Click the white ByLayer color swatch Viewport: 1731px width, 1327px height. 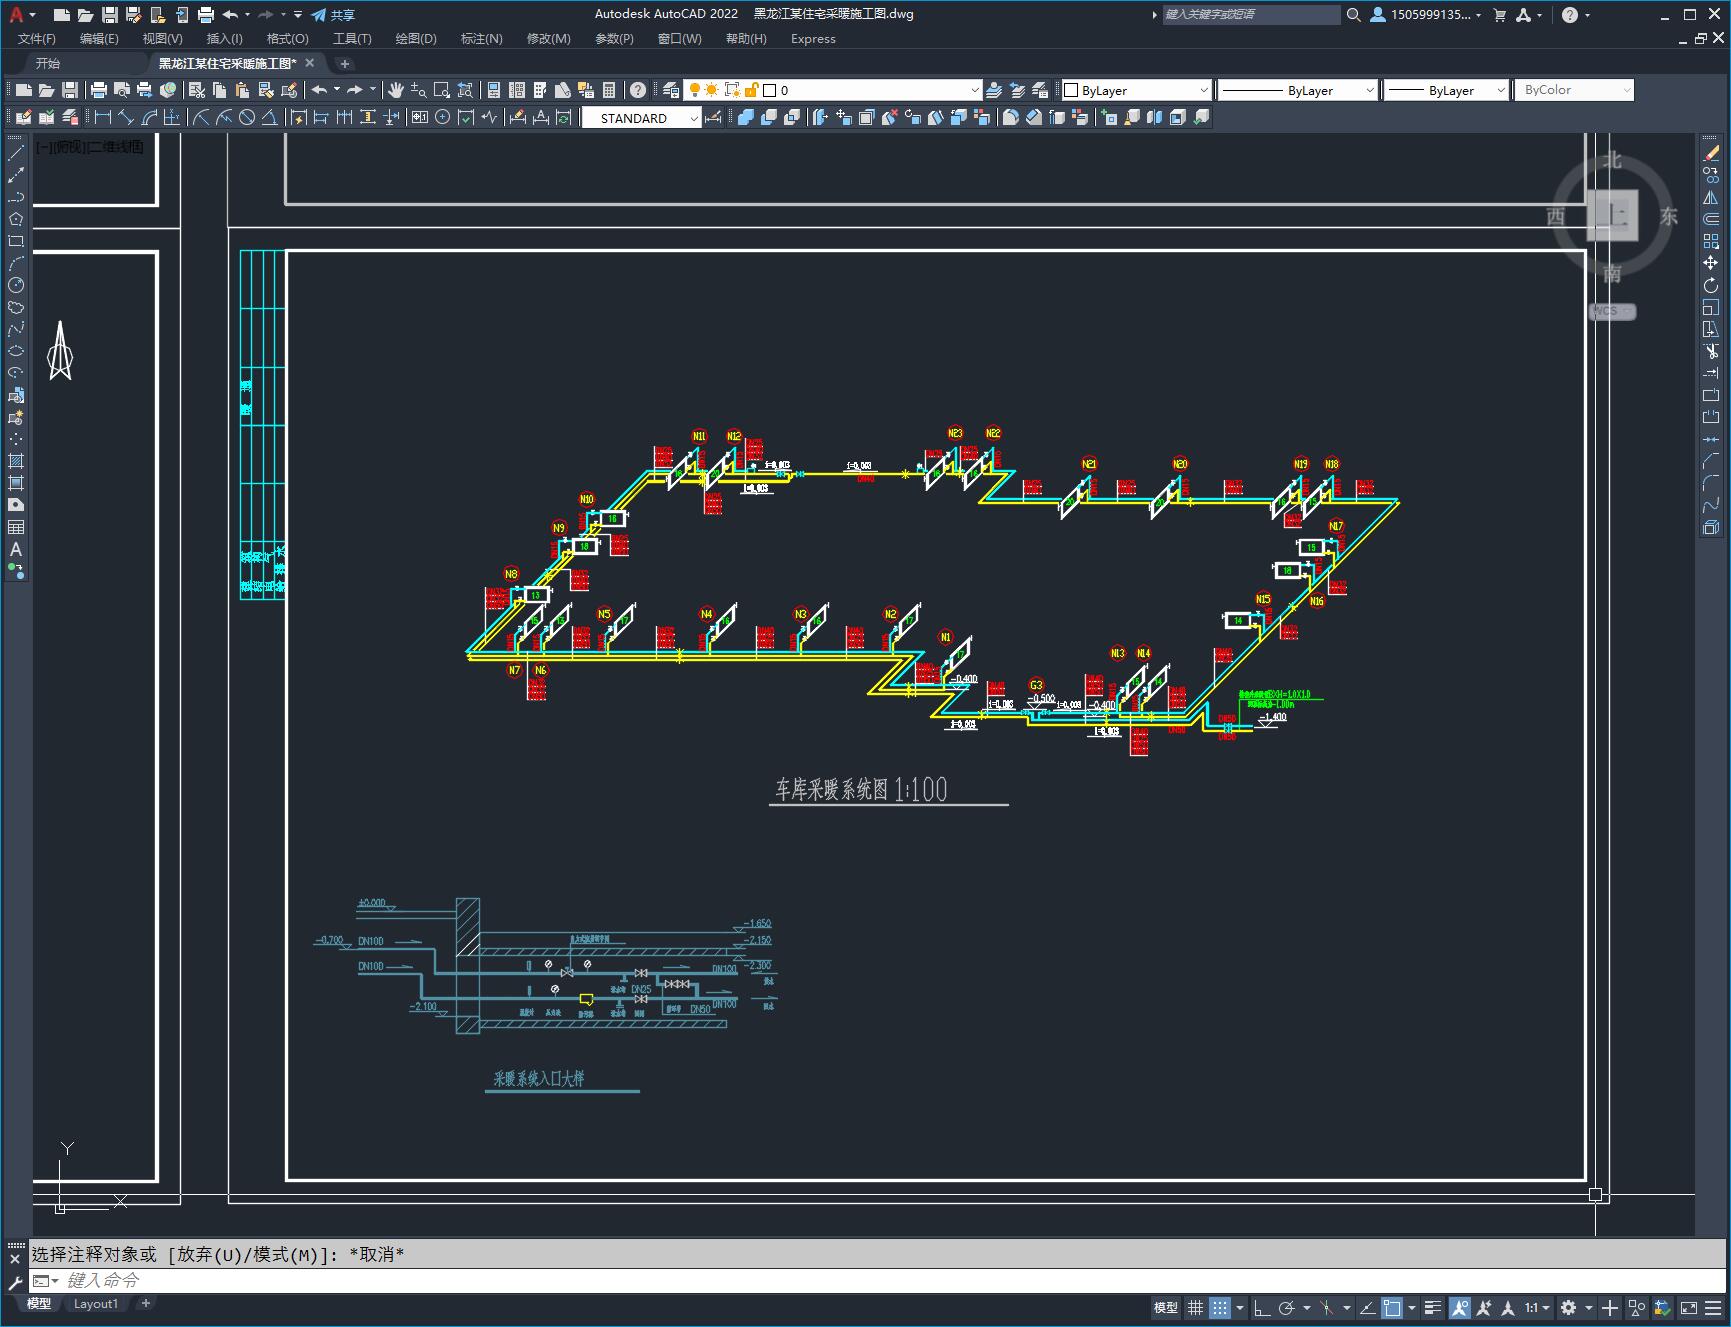tap(1071, 90)
